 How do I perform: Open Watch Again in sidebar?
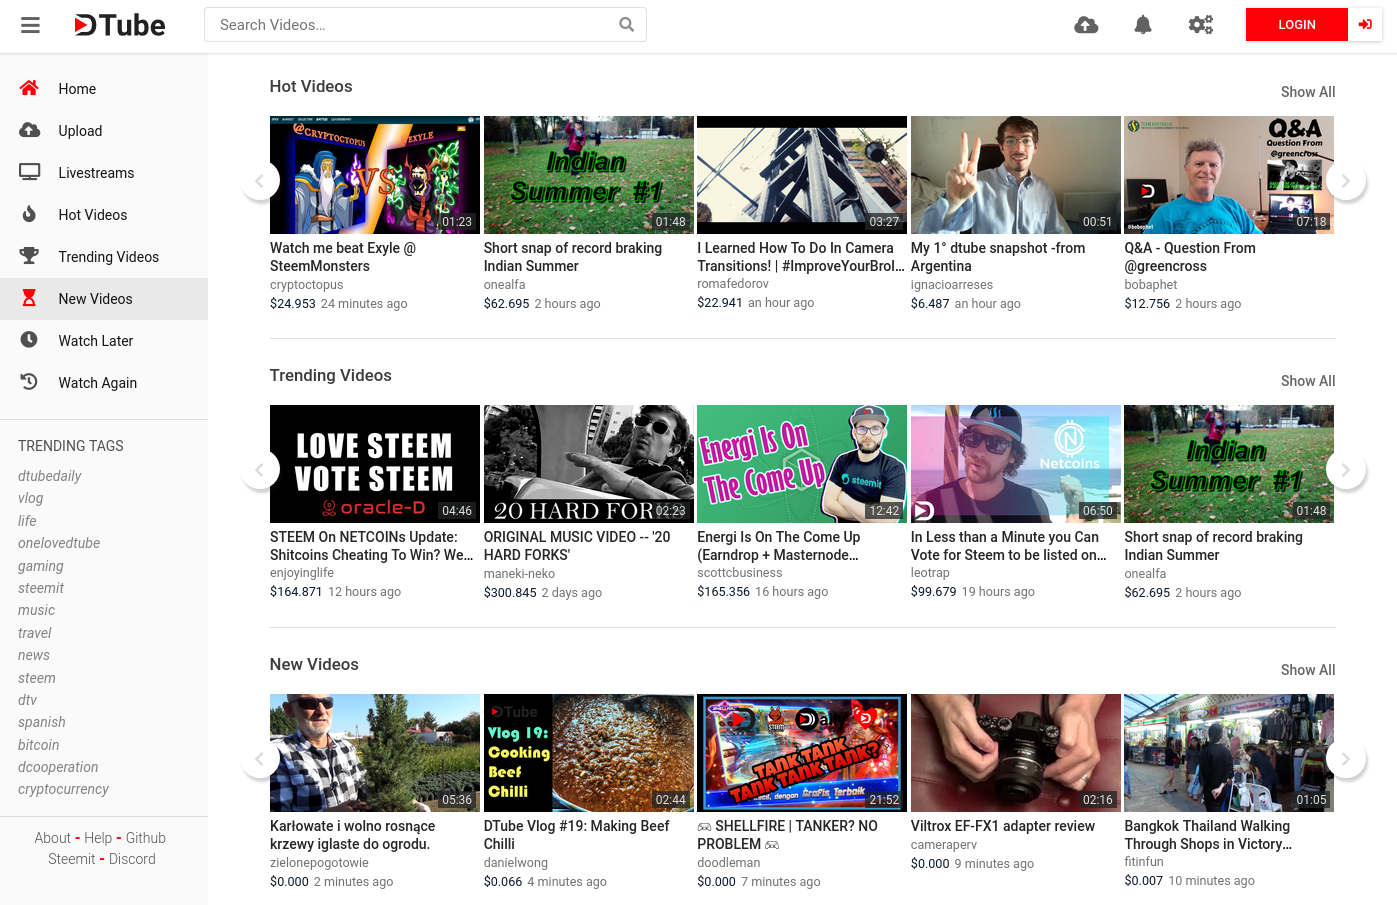[104, 383]
